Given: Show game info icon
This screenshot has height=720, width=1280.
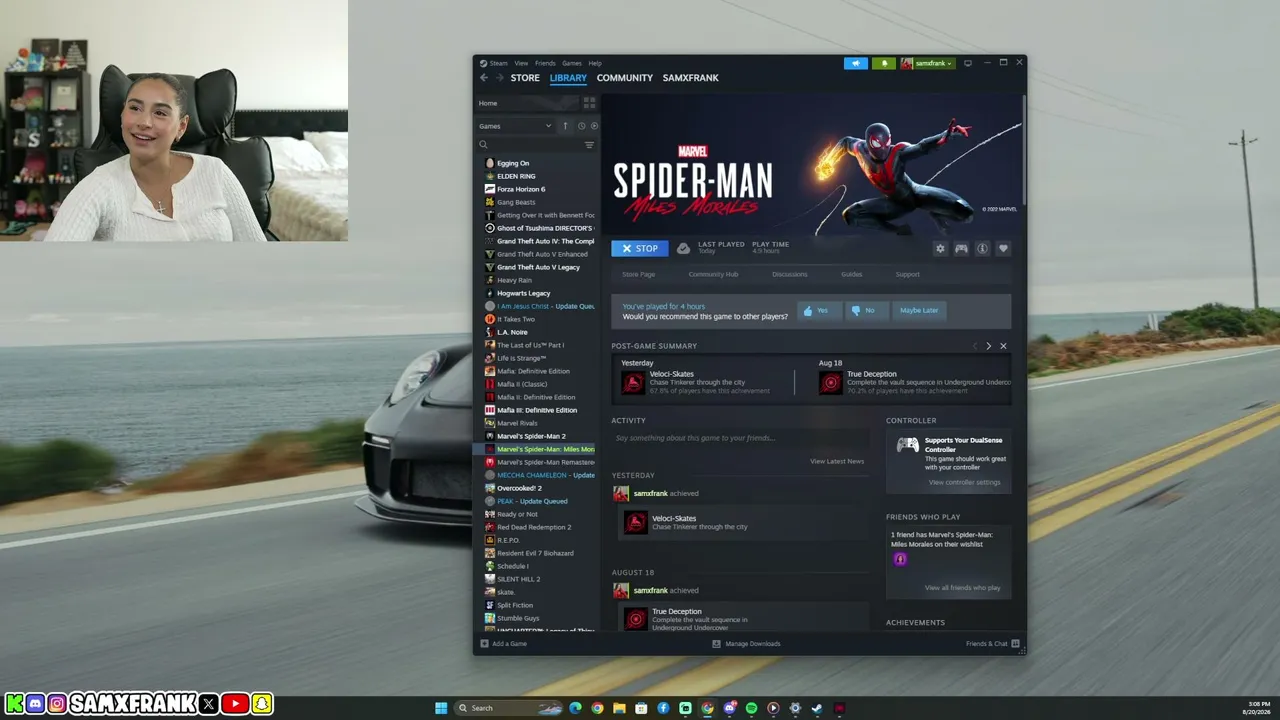Looking at the screenshot, I should click(982, 249).
